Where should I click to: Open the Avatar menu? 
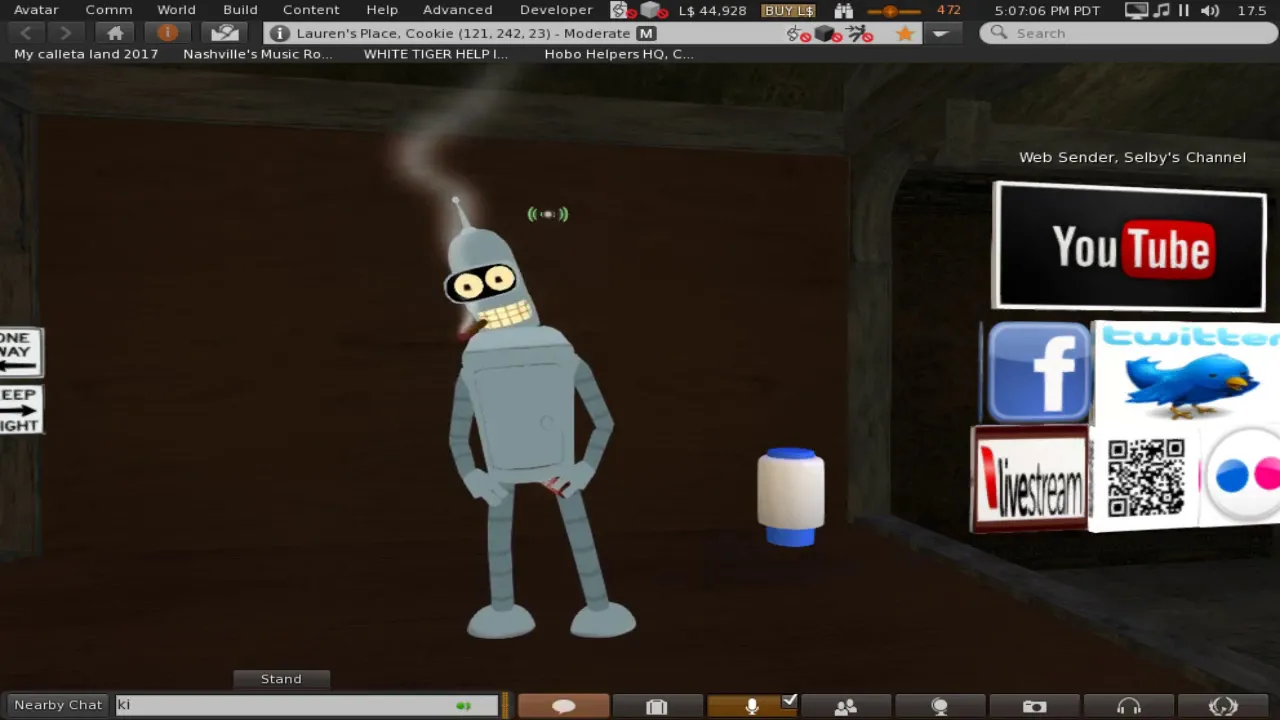(36, 10)
